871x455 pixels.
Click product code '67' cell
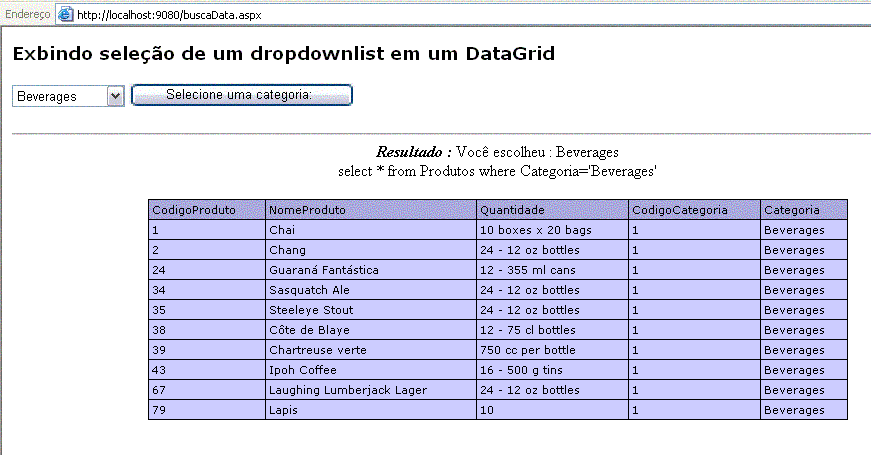pyautogui.click(x=207, y=390)
